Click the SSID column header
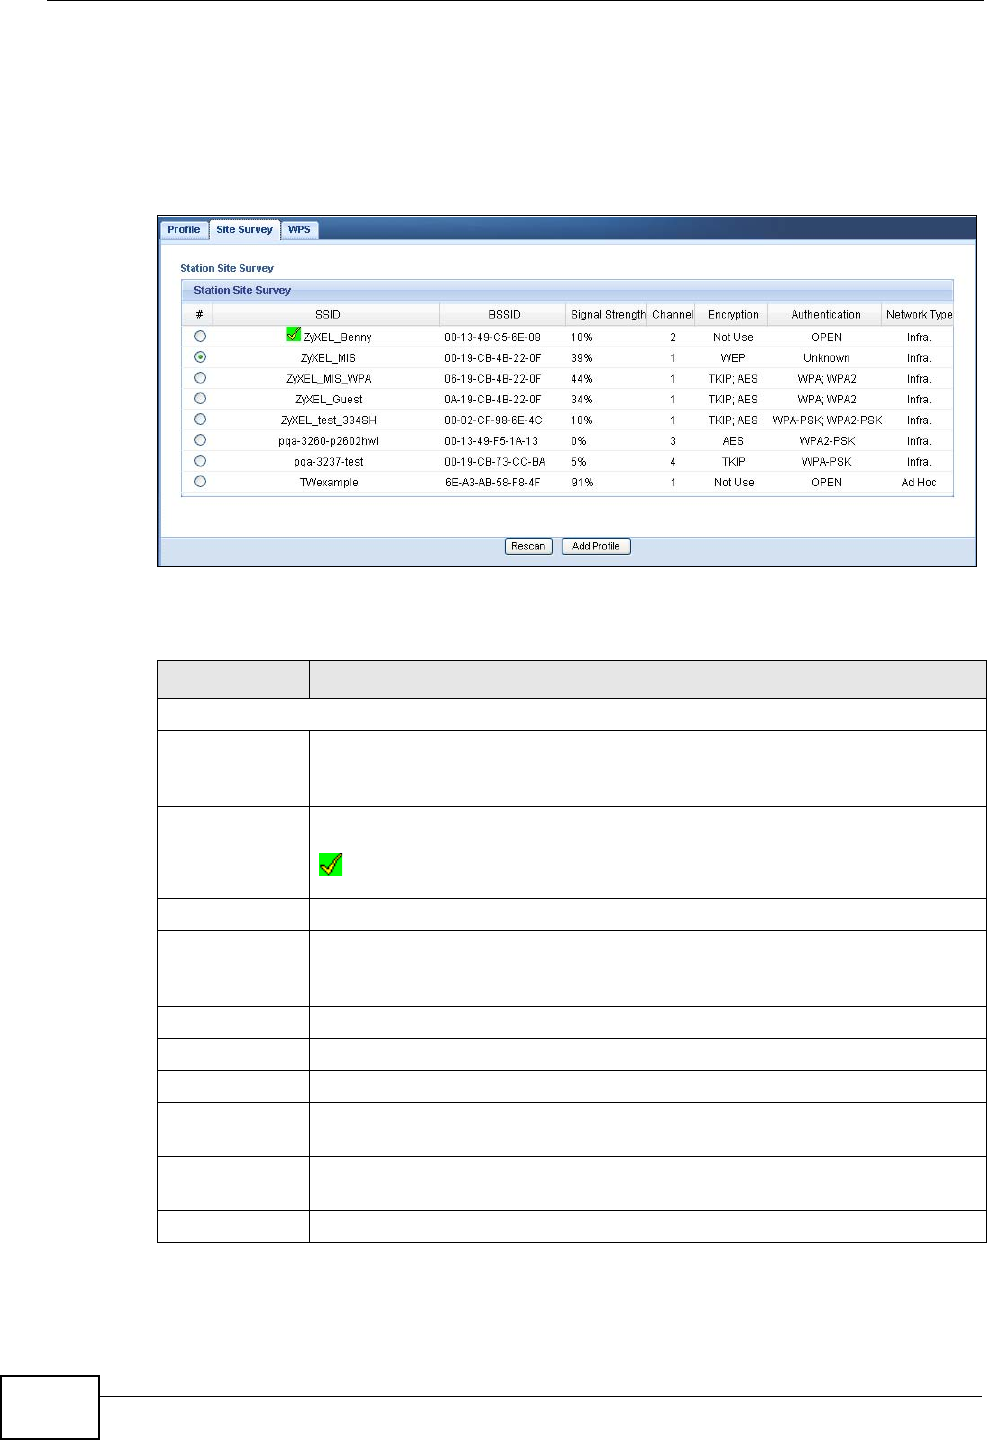Viewport: 987px width, 1440px height. coord(327,314)
